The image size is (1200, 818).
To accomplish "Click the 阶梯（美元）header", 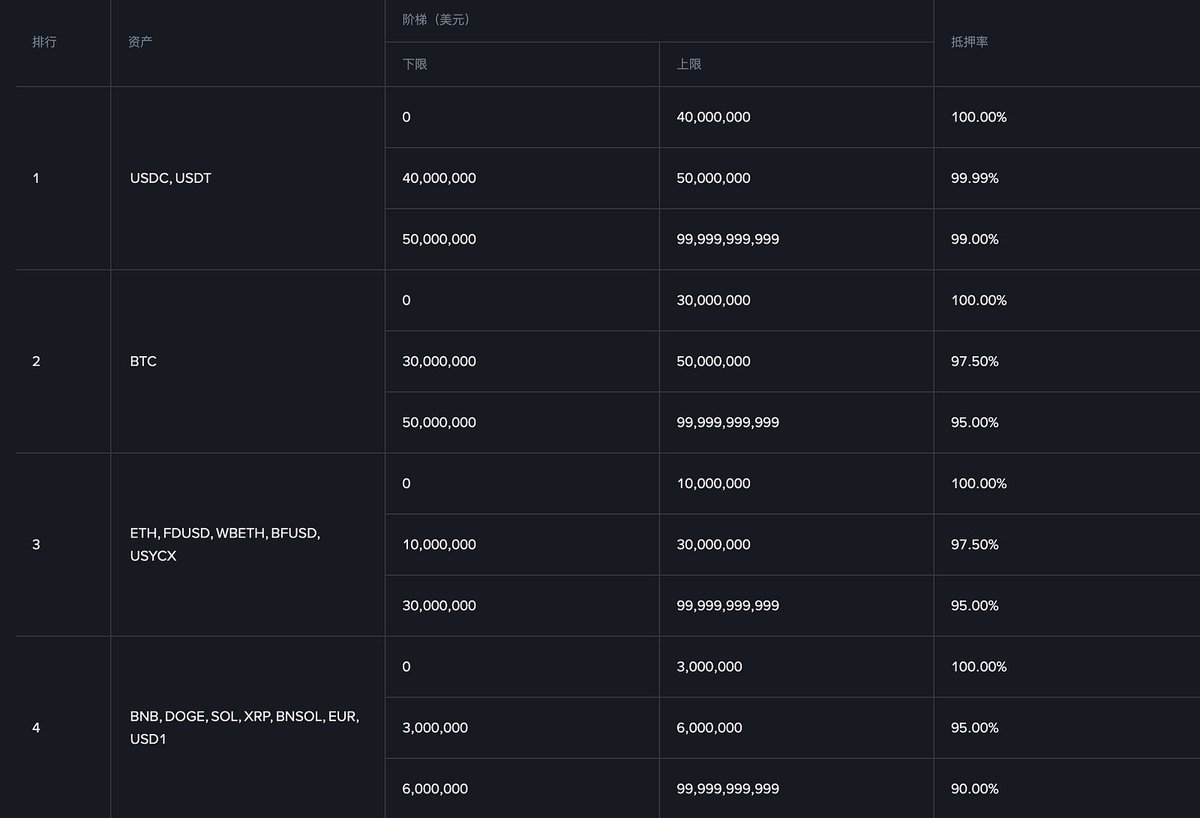I will click(x=436, y=20).
